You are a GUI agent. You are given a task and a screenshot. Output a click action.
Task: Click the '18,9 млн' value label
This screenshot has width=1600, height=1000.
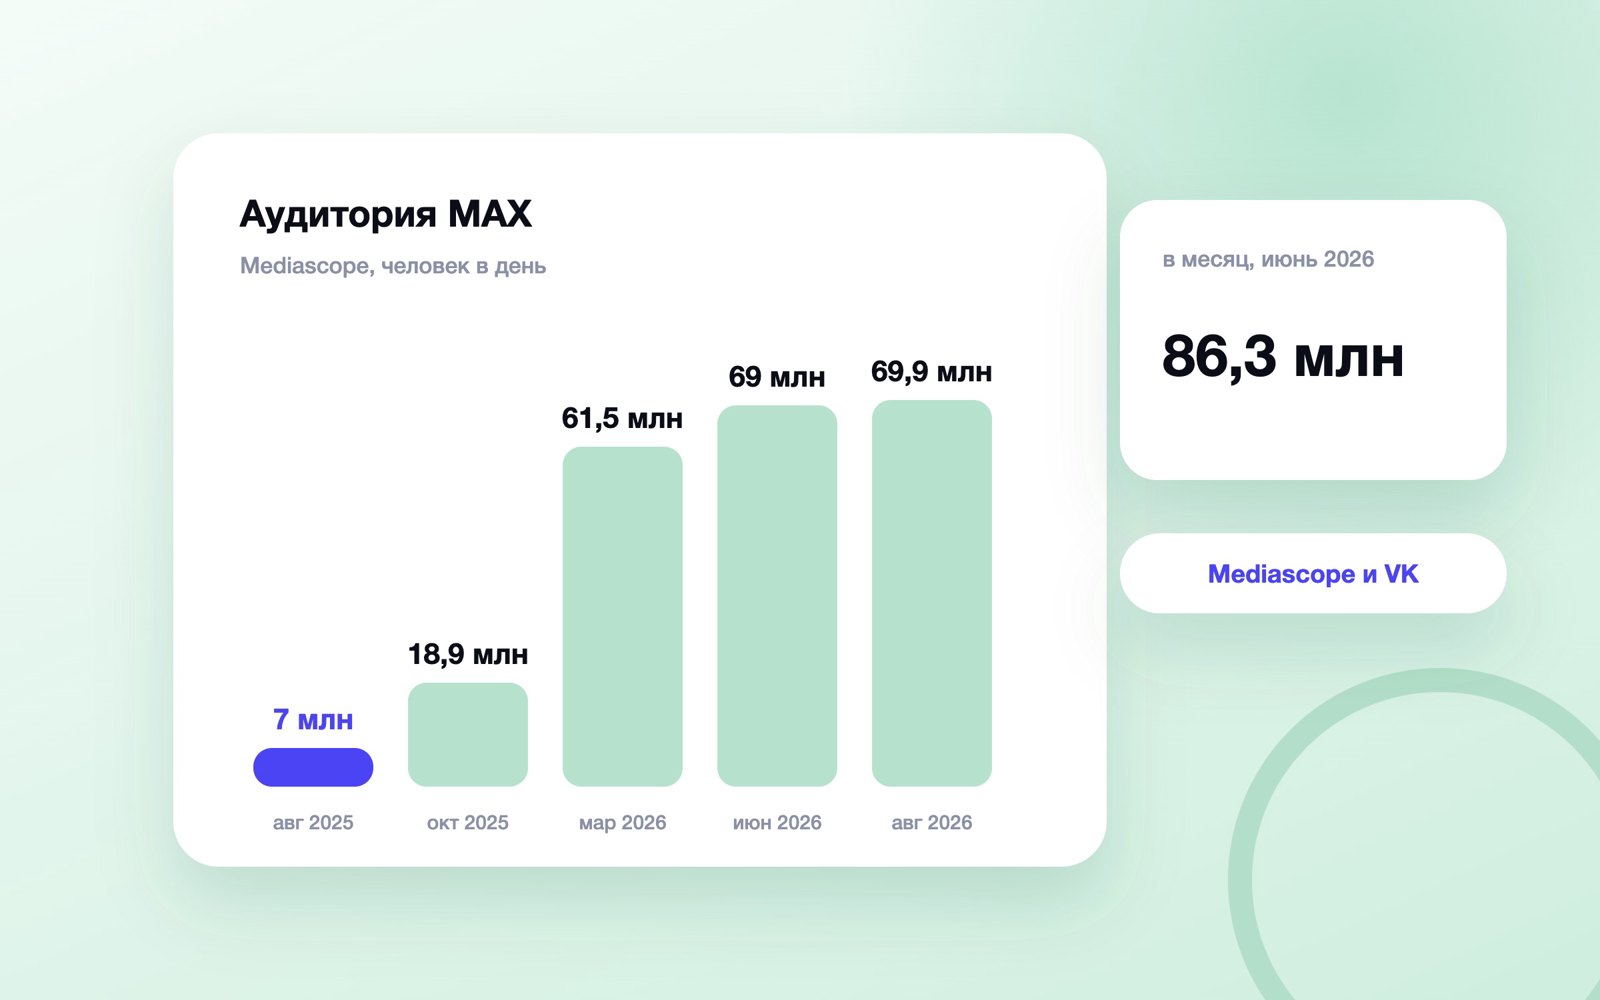(x=468, y=654)
